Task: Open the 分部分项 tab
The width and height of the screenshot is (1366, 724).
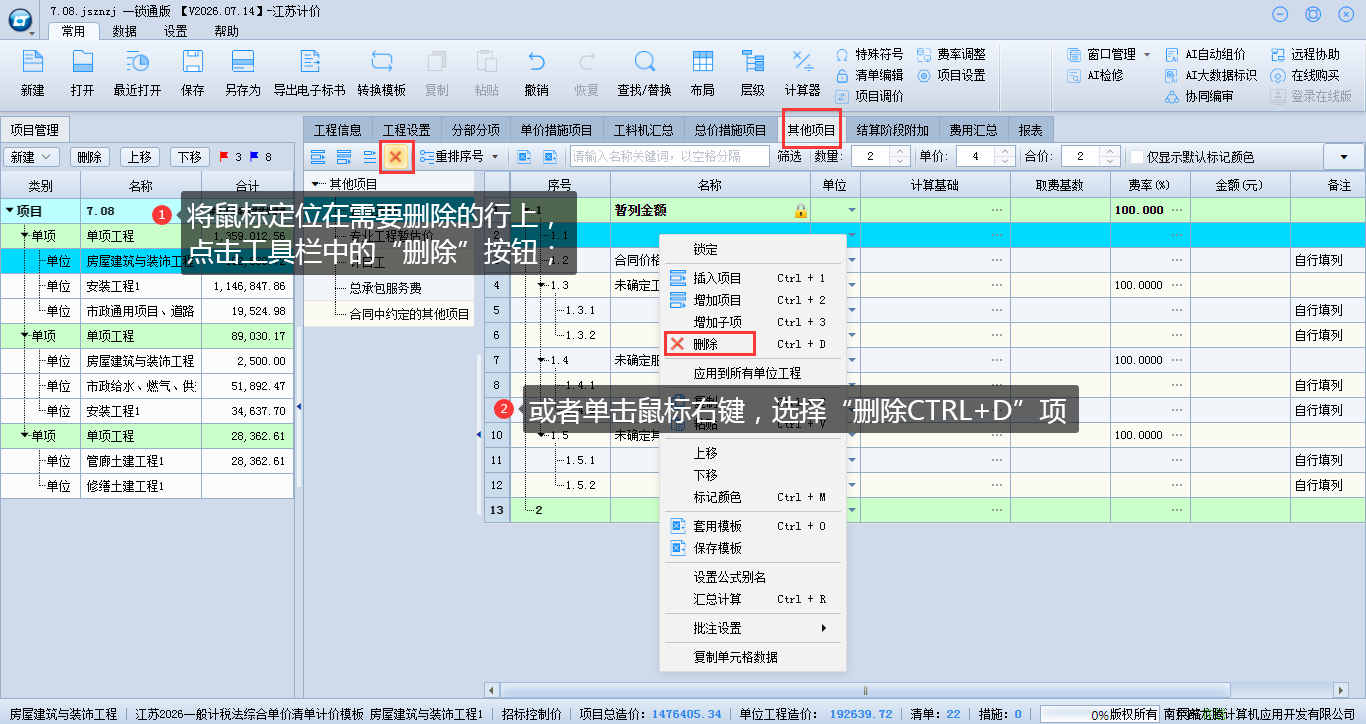Action: pyautogui.click(x=475, y=130)
